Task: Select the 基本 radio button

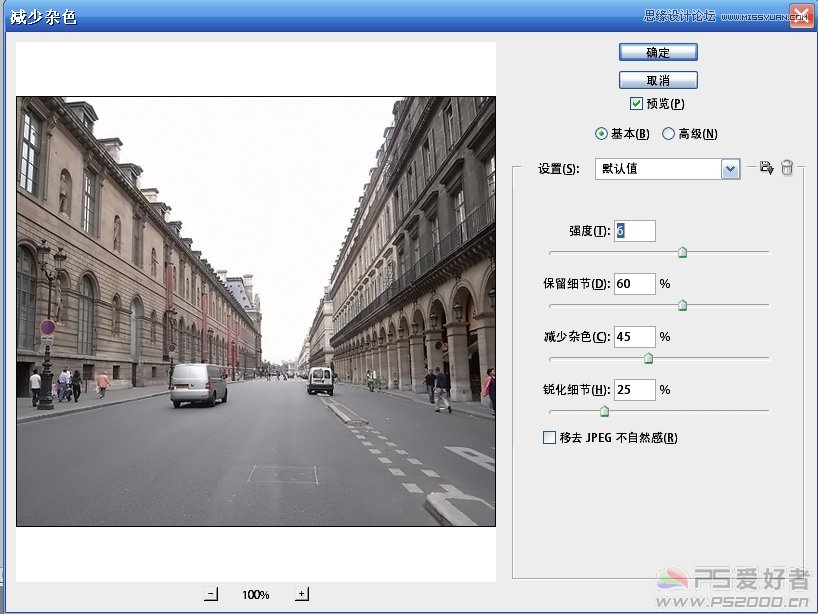Action: pyautogui.click(x=601, y=133)
